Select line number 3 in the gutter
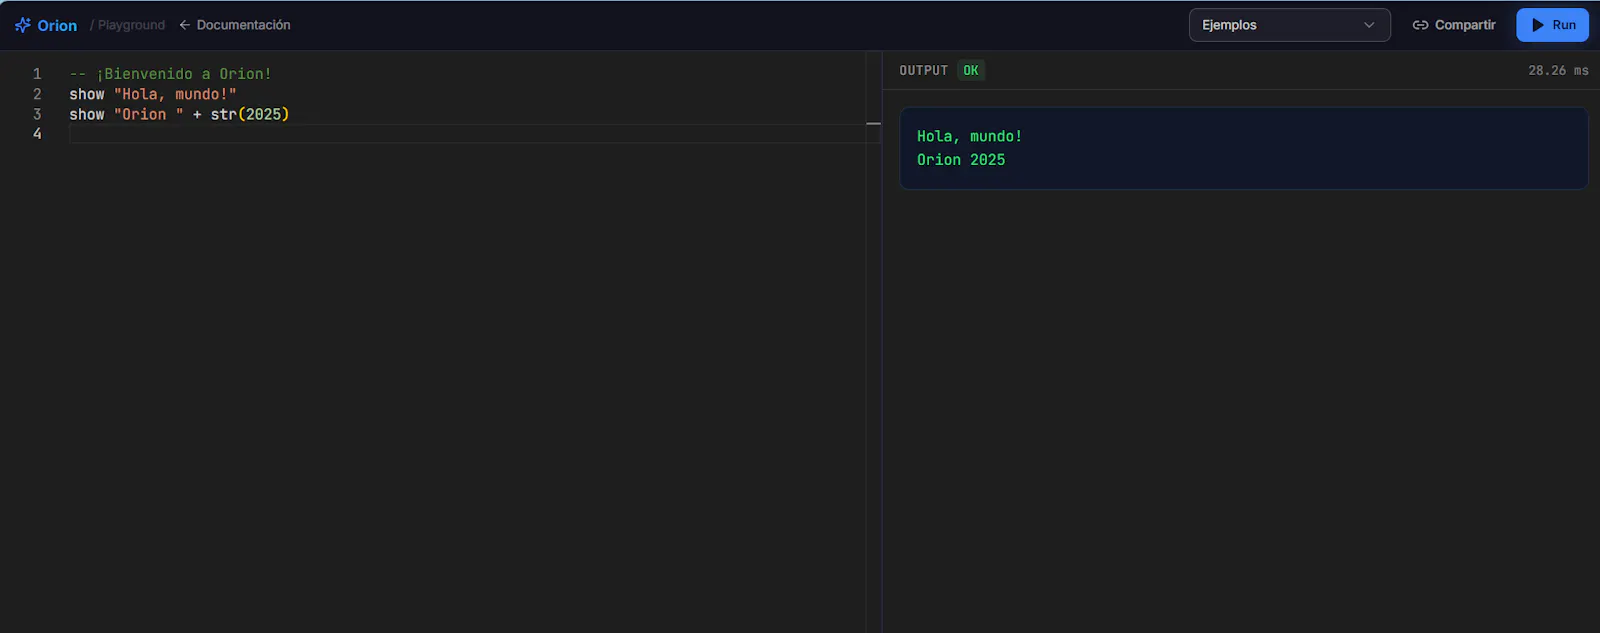This screenshot has height=633, width=1600. [37, 114]
